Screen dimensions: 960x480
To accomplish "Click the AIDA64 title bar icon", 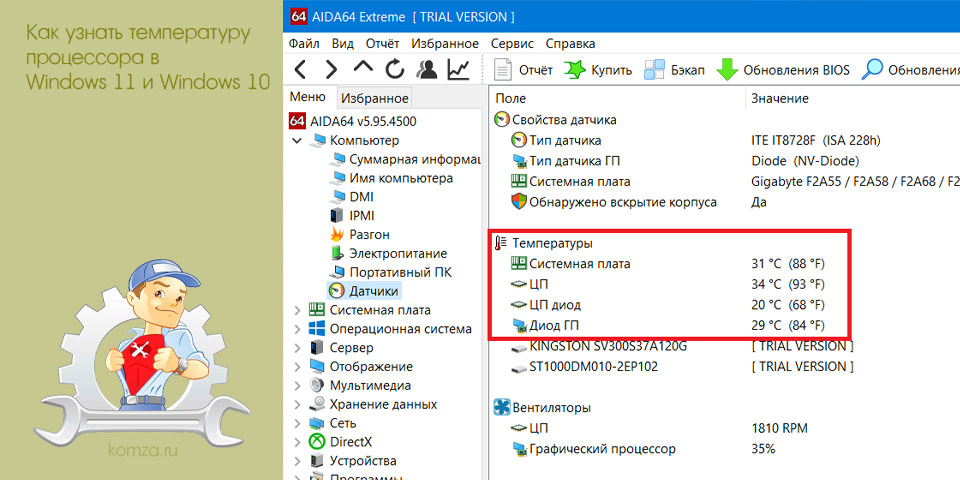I will [298, 16].
